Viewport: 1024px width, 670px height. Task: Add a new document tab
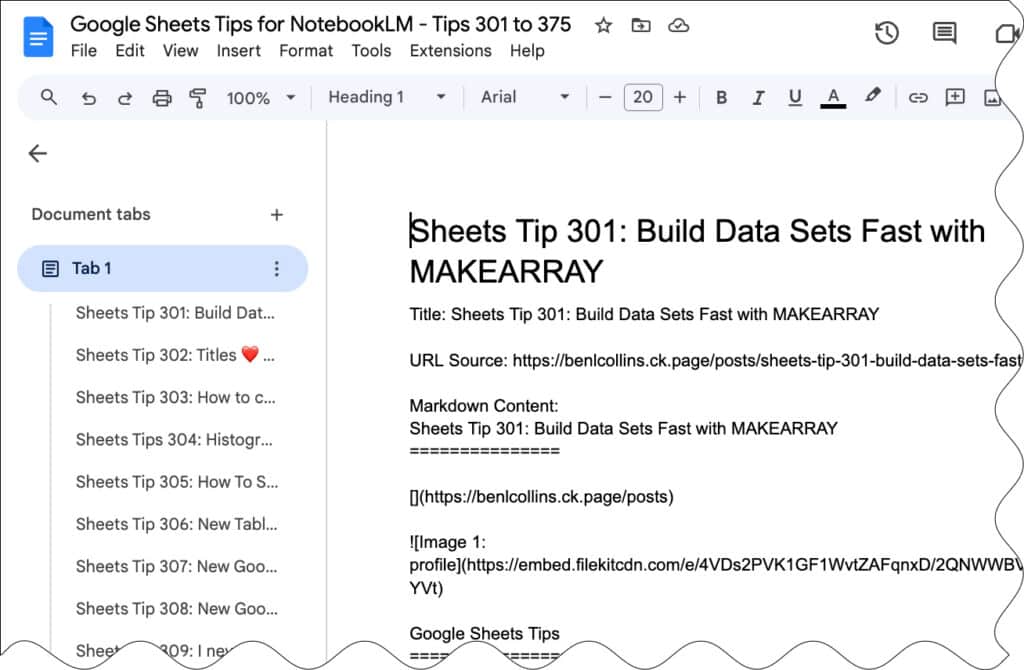(277, 214)
